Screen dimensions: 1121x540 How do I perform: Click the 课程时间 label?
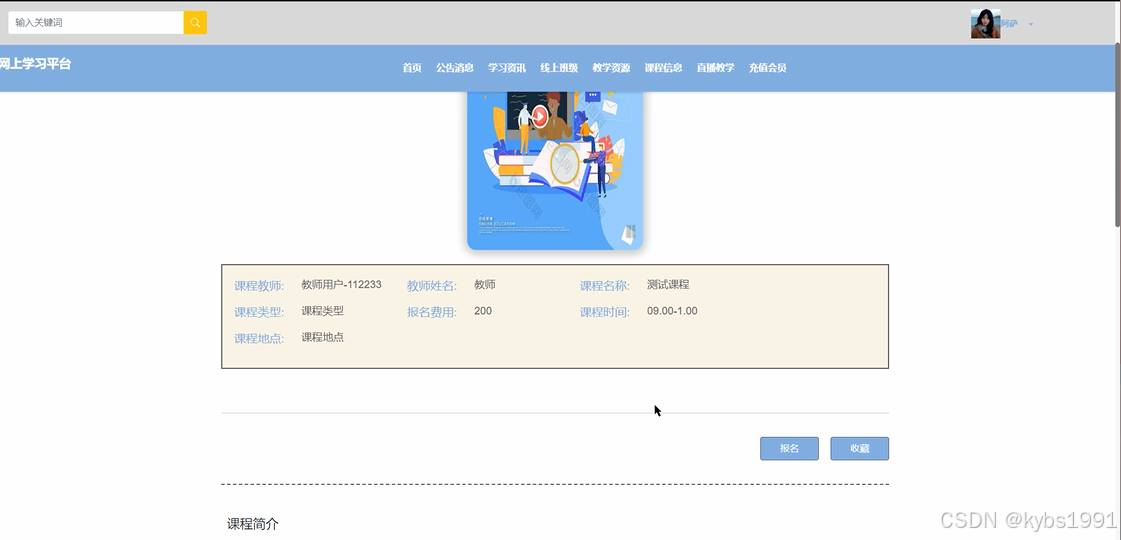click(605, 313)
